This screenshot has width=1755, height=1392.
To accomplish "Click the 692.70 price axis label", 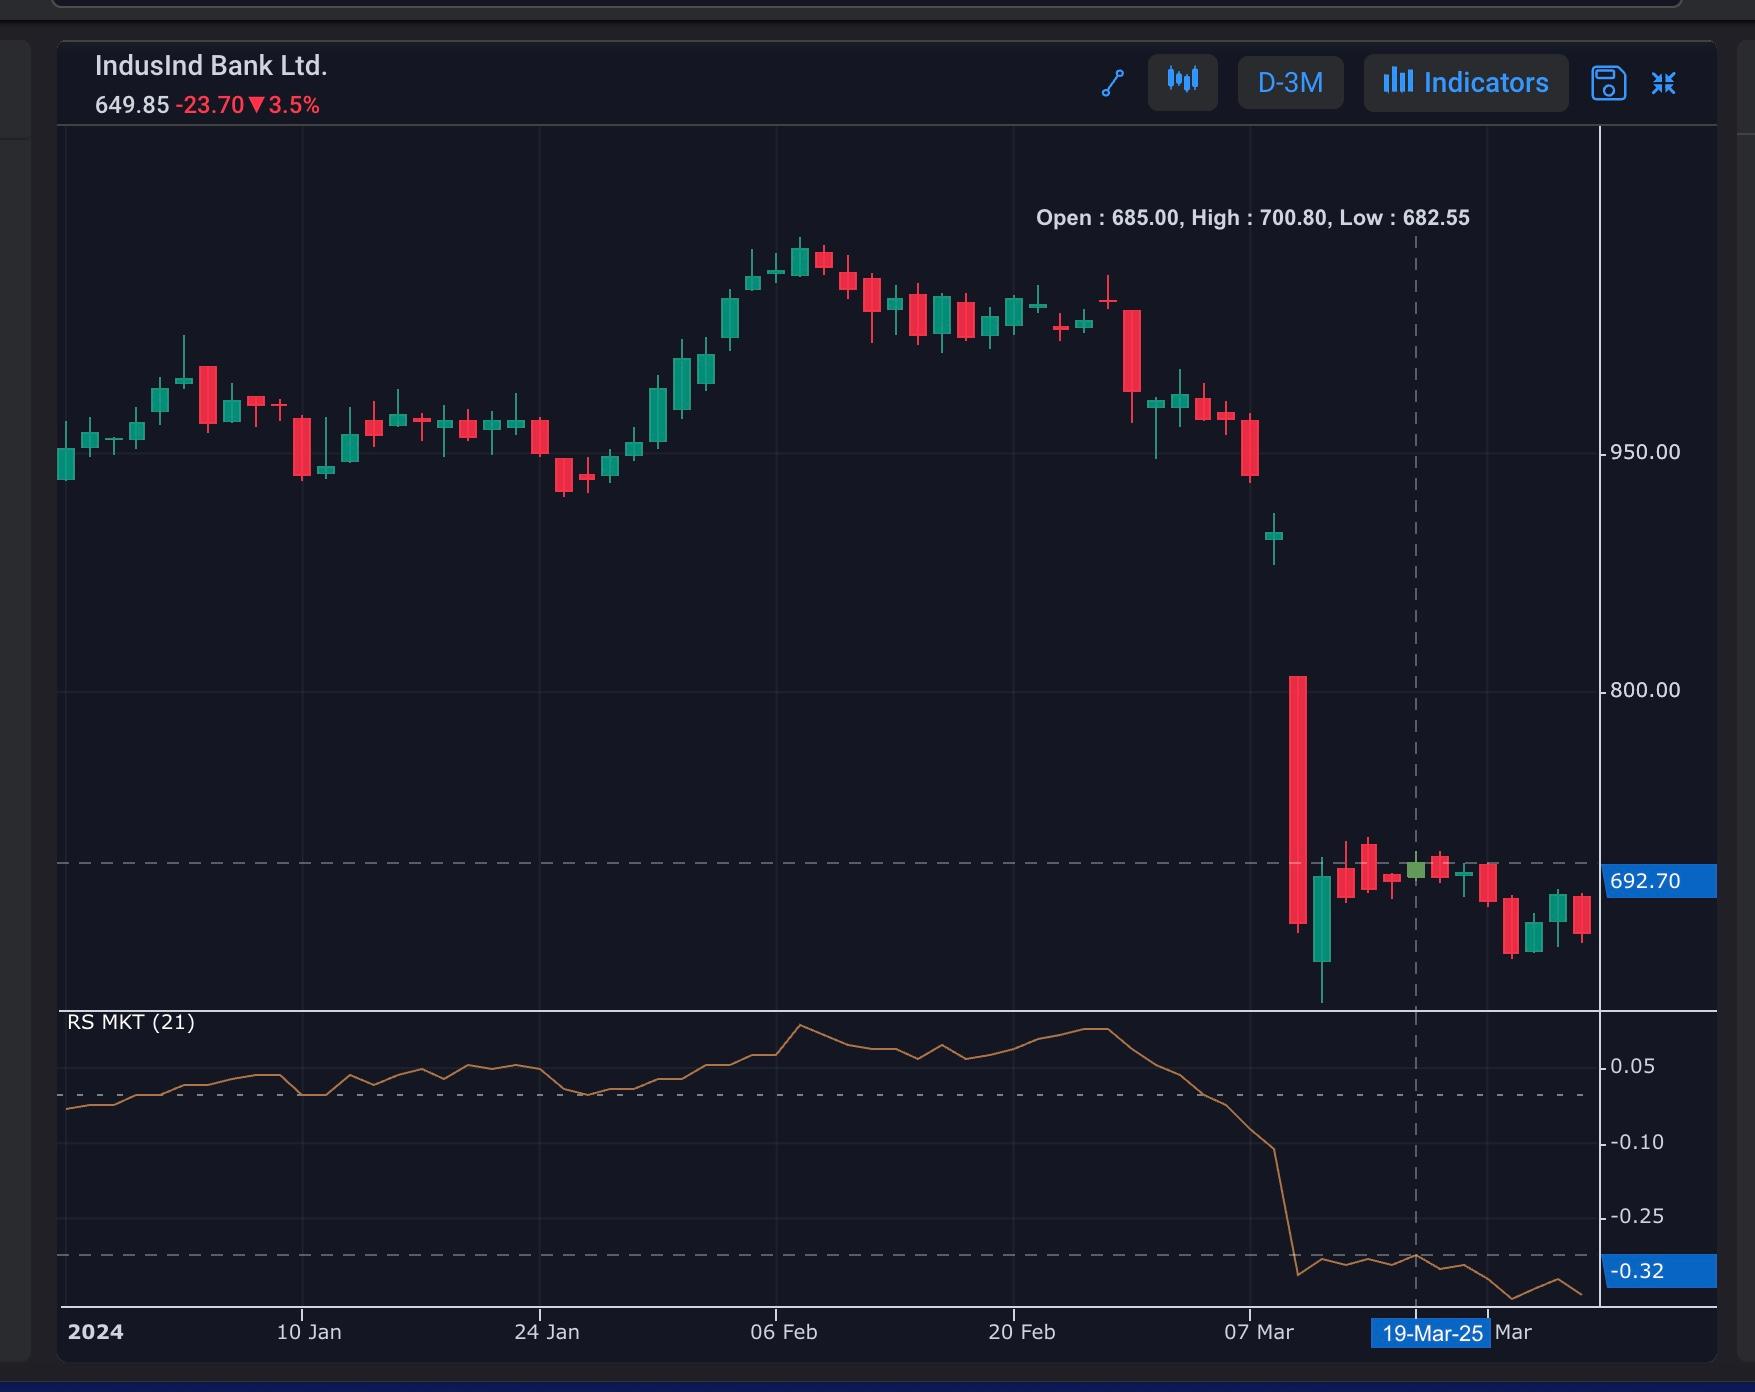I will pyautogui.click(x=1659, y=881).
